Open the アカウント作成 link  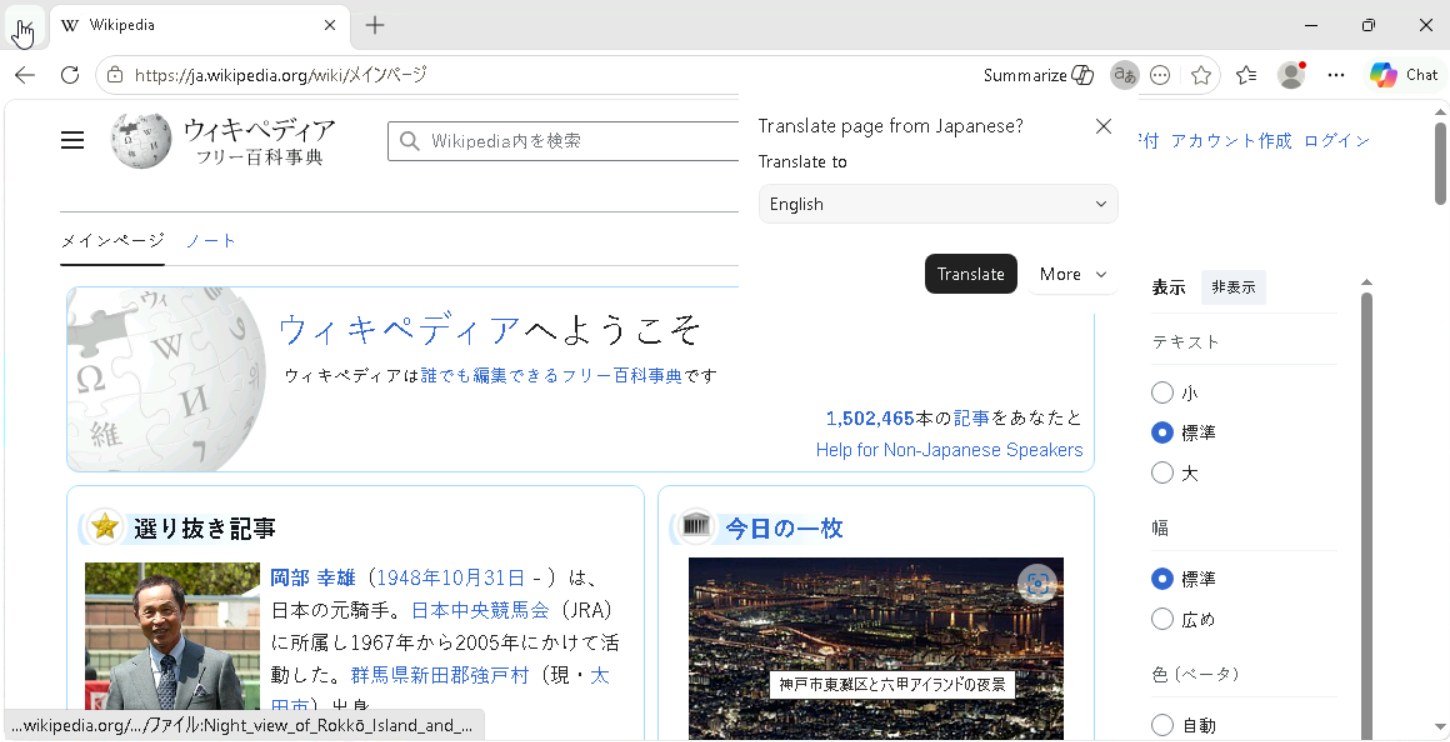(x=1231, y=141)
